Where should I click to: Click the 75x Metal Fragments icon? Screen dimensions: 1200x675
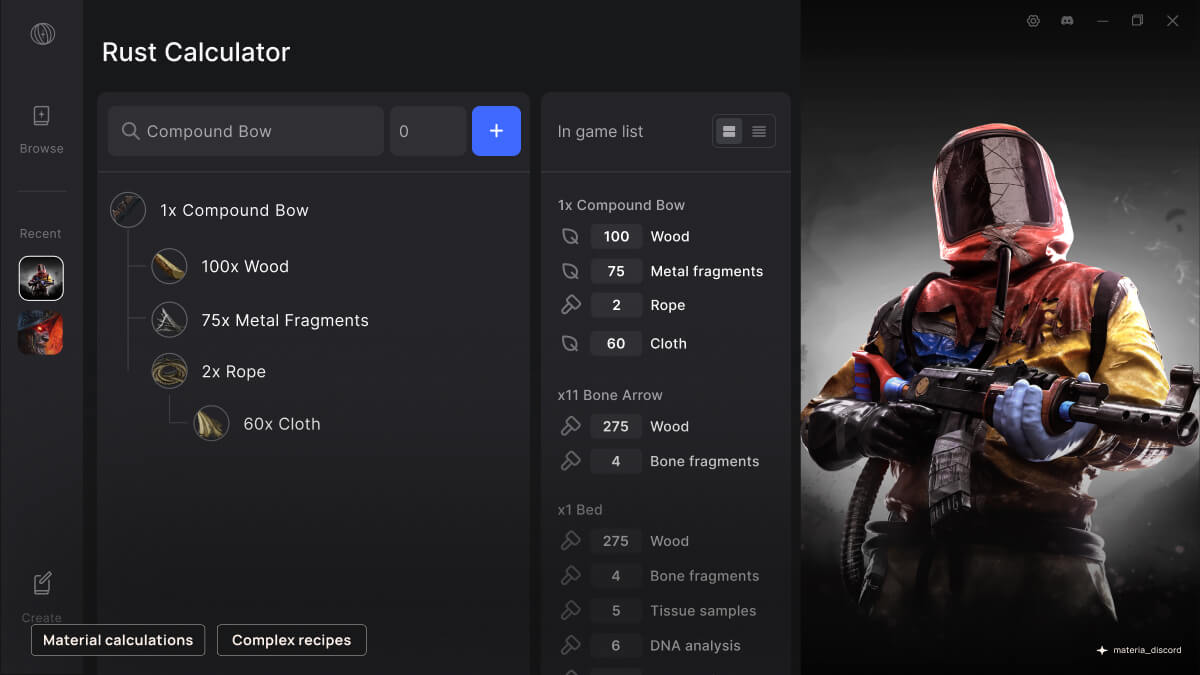[x=169, y=320]
